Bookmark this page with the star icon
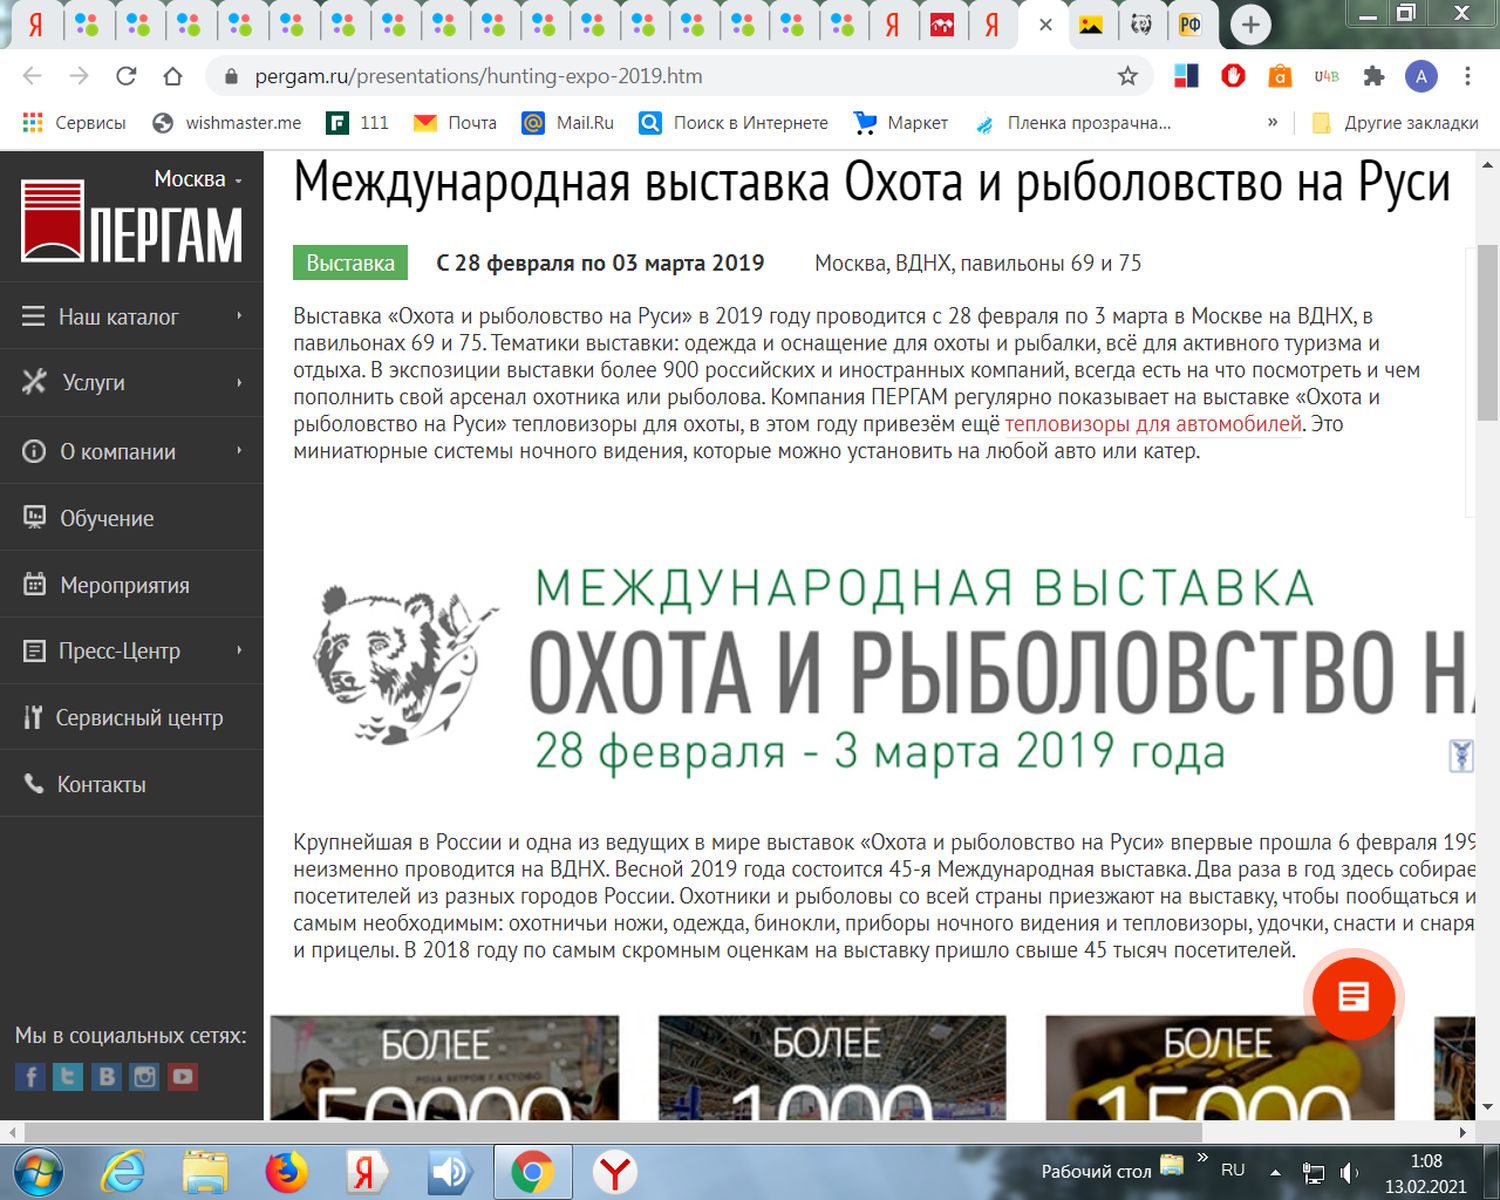 [1127, 76]
